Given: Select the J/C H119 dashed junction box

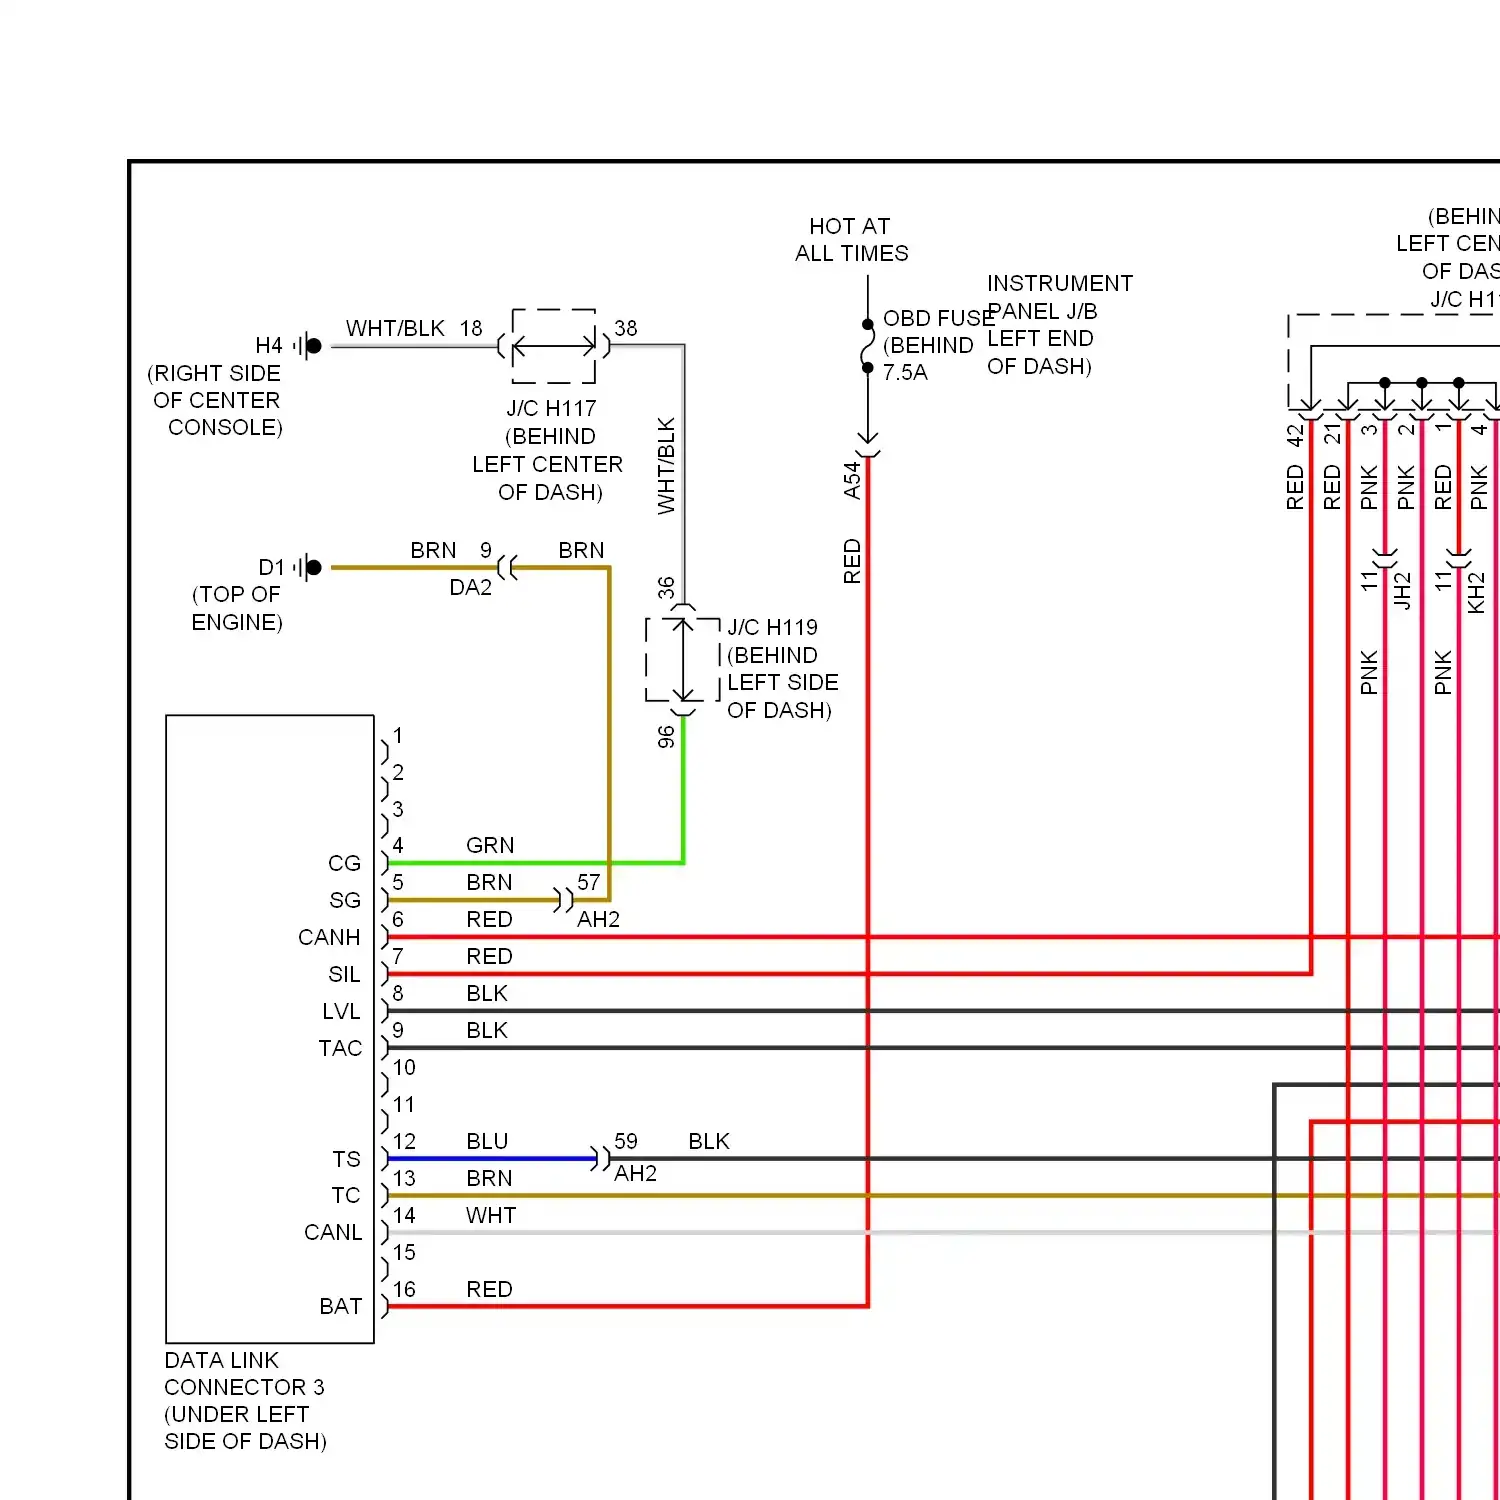Looking at the screenshot, I should pos(683,660).
